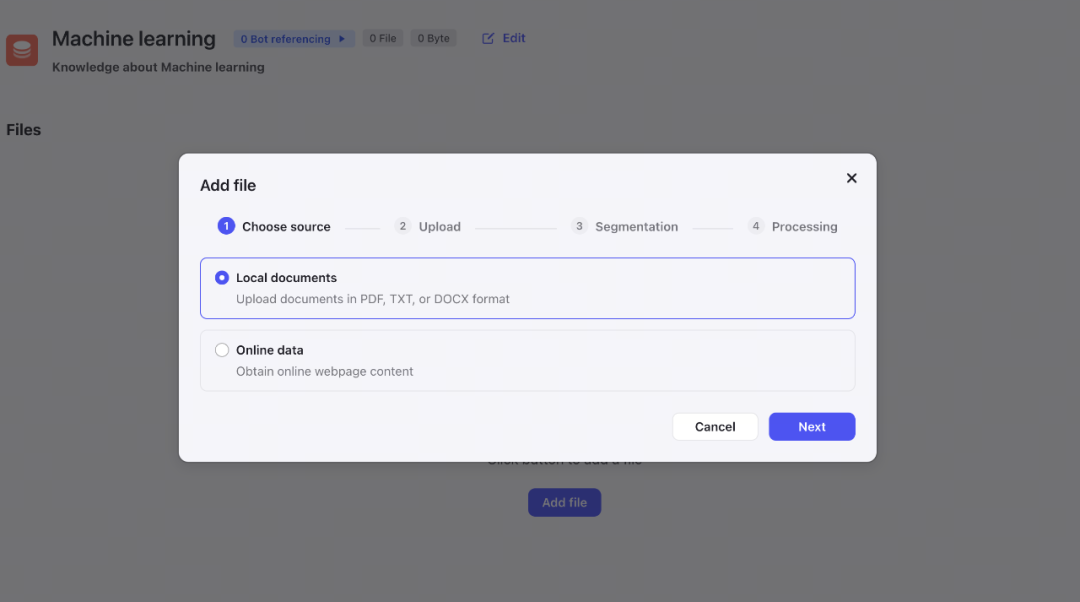Click step 3 number icon for Segmentation

click(x=579, y=226)
